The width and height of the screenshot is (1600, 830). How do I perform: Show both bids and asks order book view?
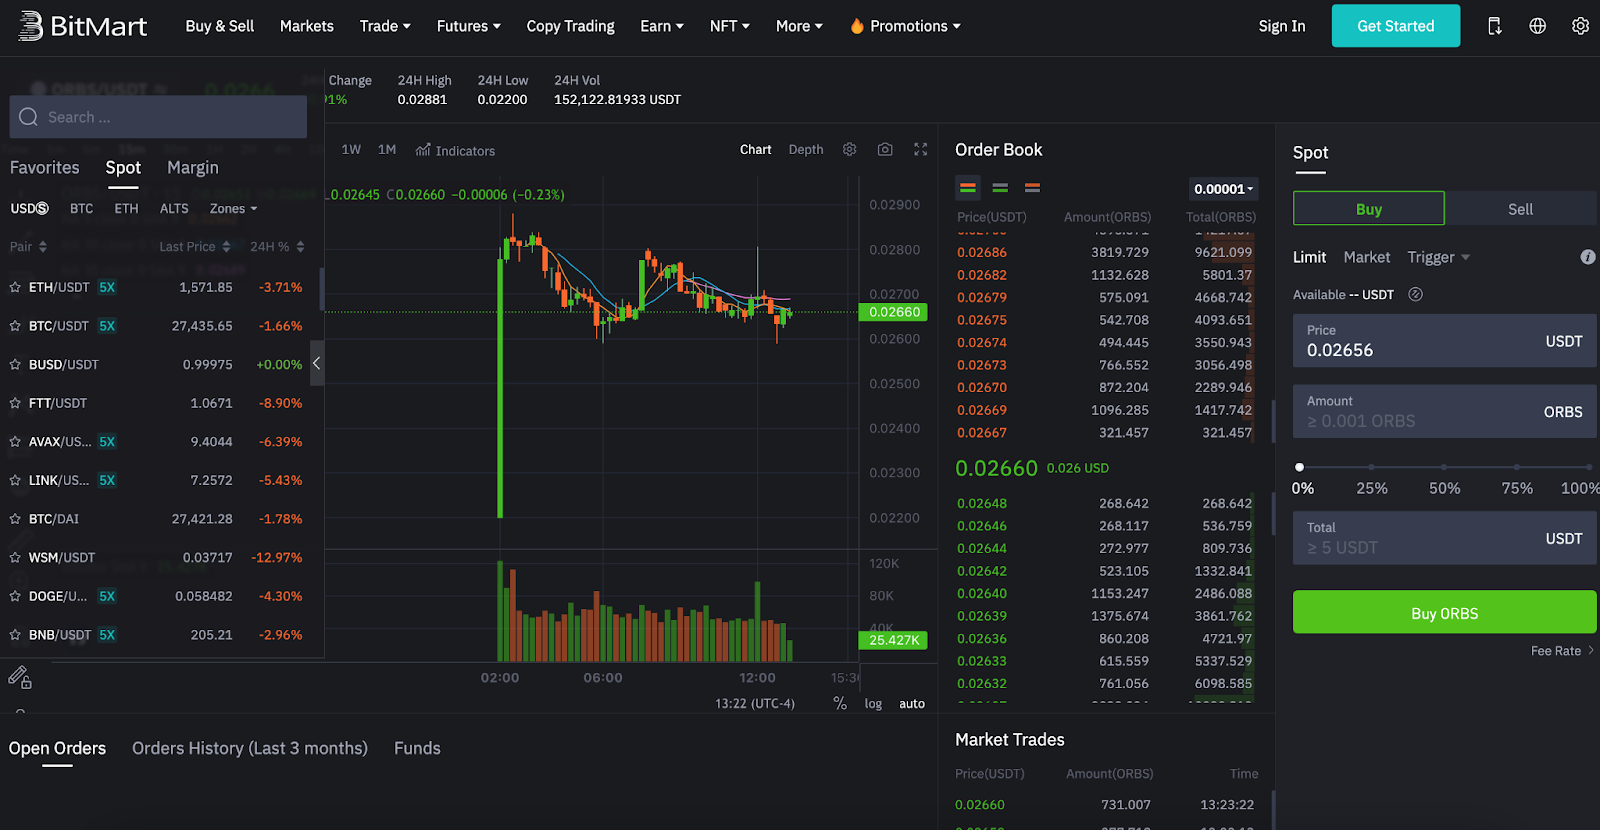pyautogui.click(x=968, y=187)
